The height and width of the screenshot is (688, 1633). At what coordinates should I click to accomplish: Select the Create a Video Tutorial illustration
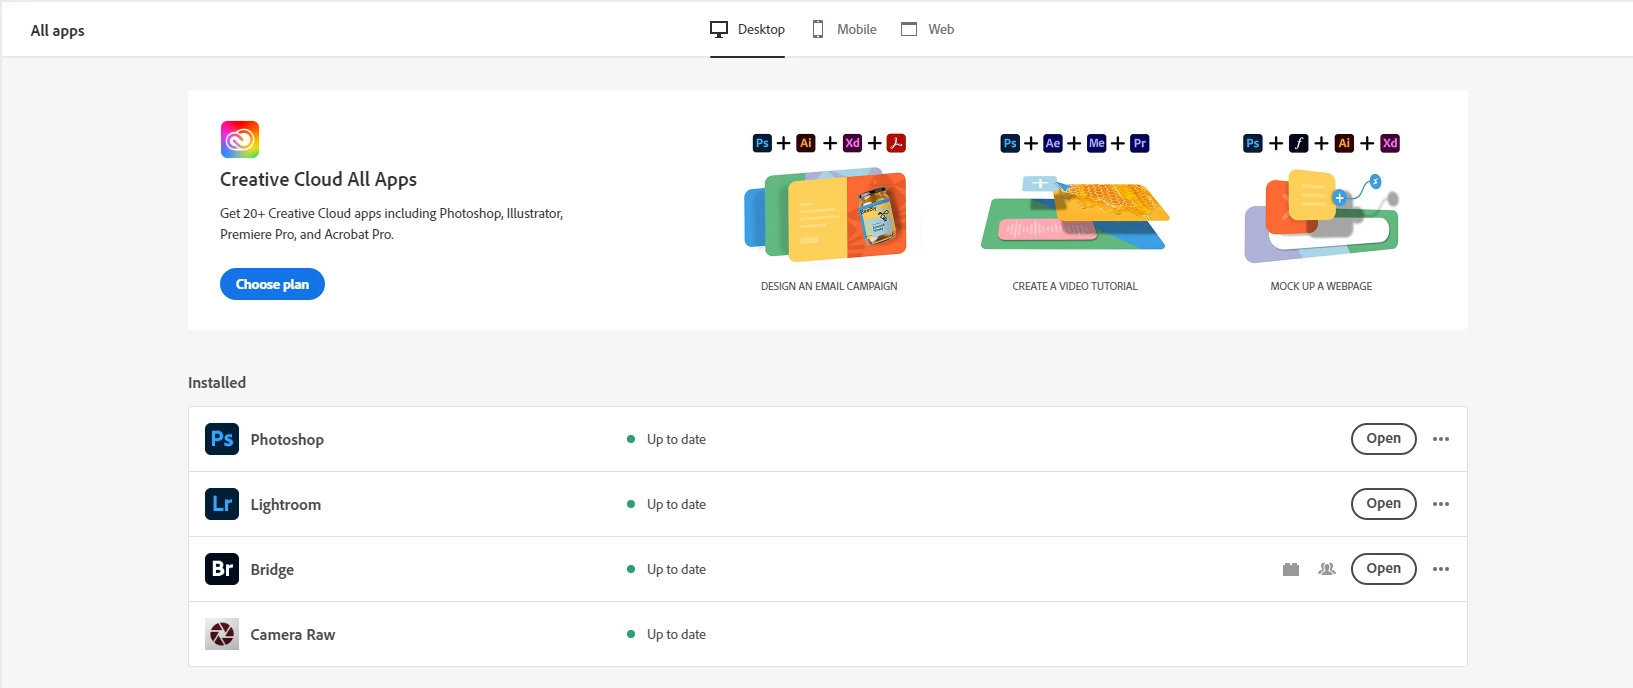click(x=1075, y=212)
